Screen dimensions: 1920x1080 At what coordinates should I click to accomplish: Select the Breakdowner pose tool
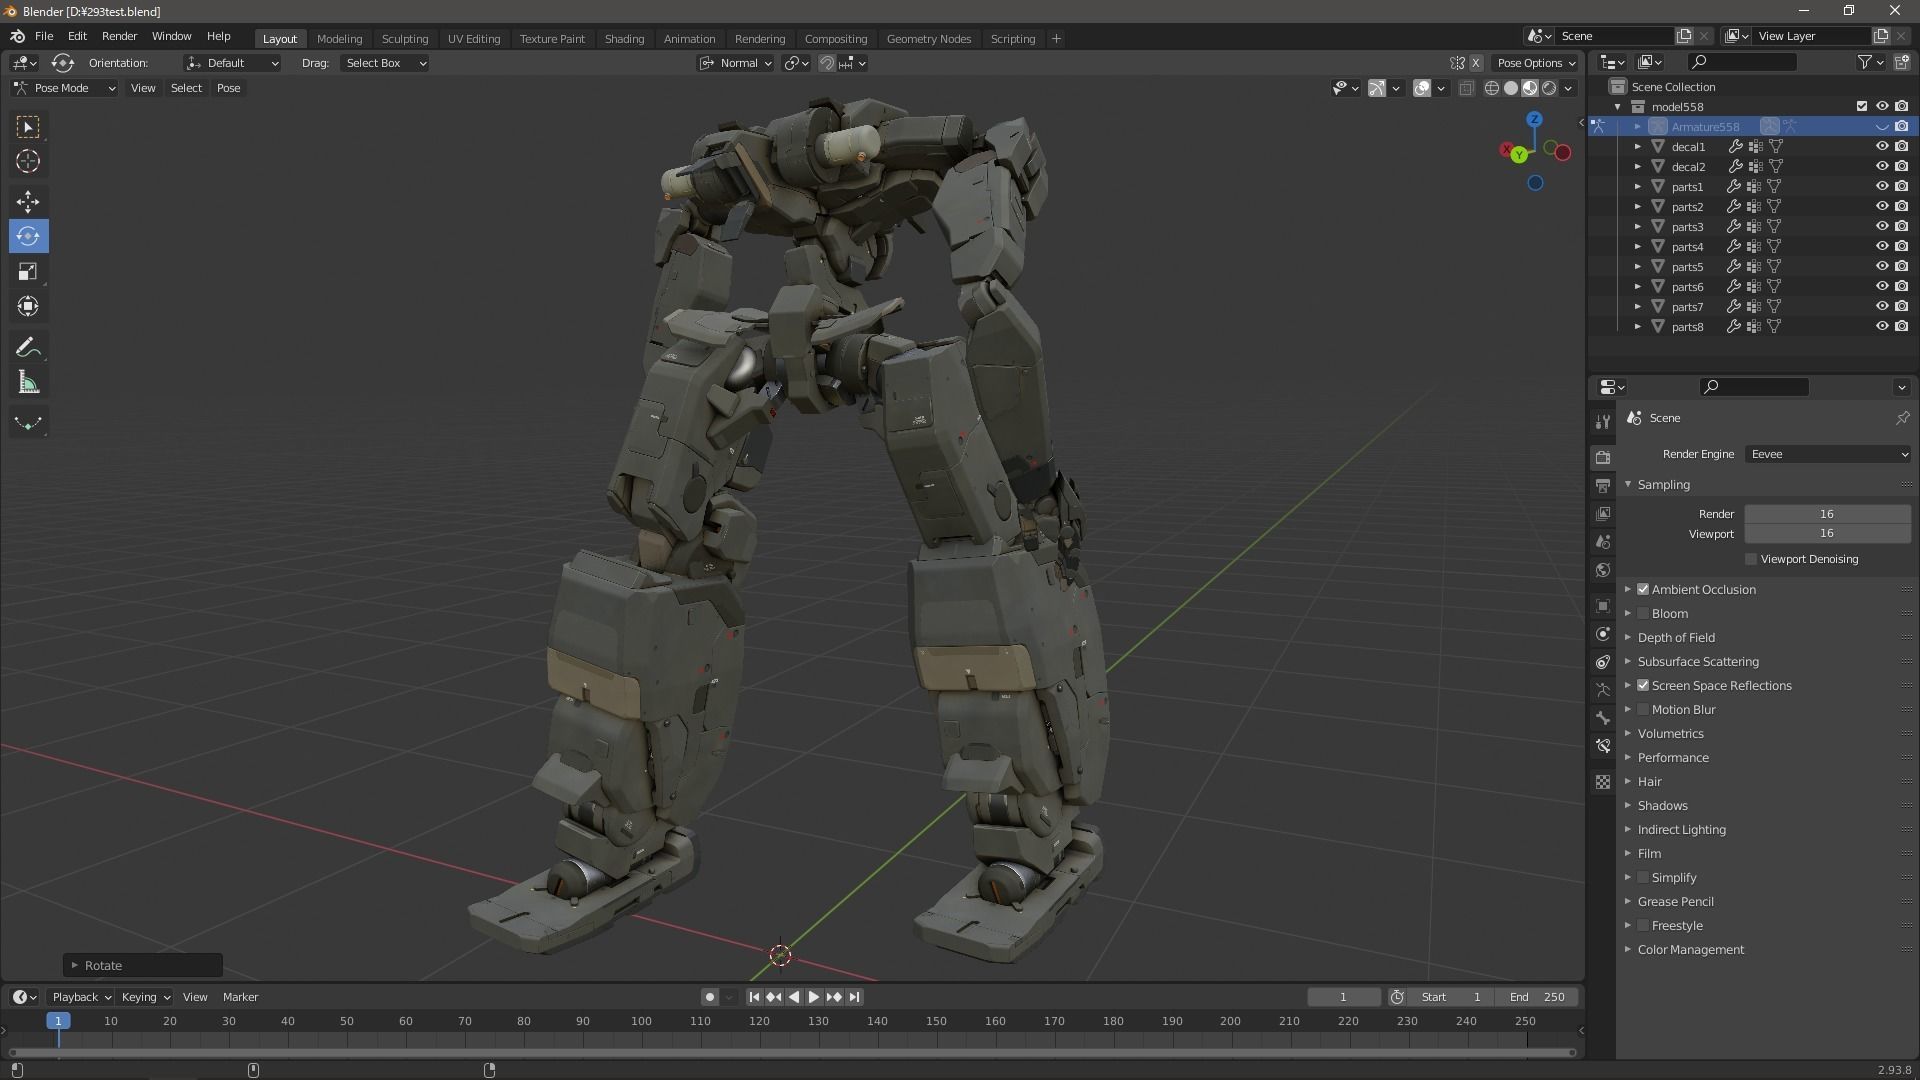point(28,422)
